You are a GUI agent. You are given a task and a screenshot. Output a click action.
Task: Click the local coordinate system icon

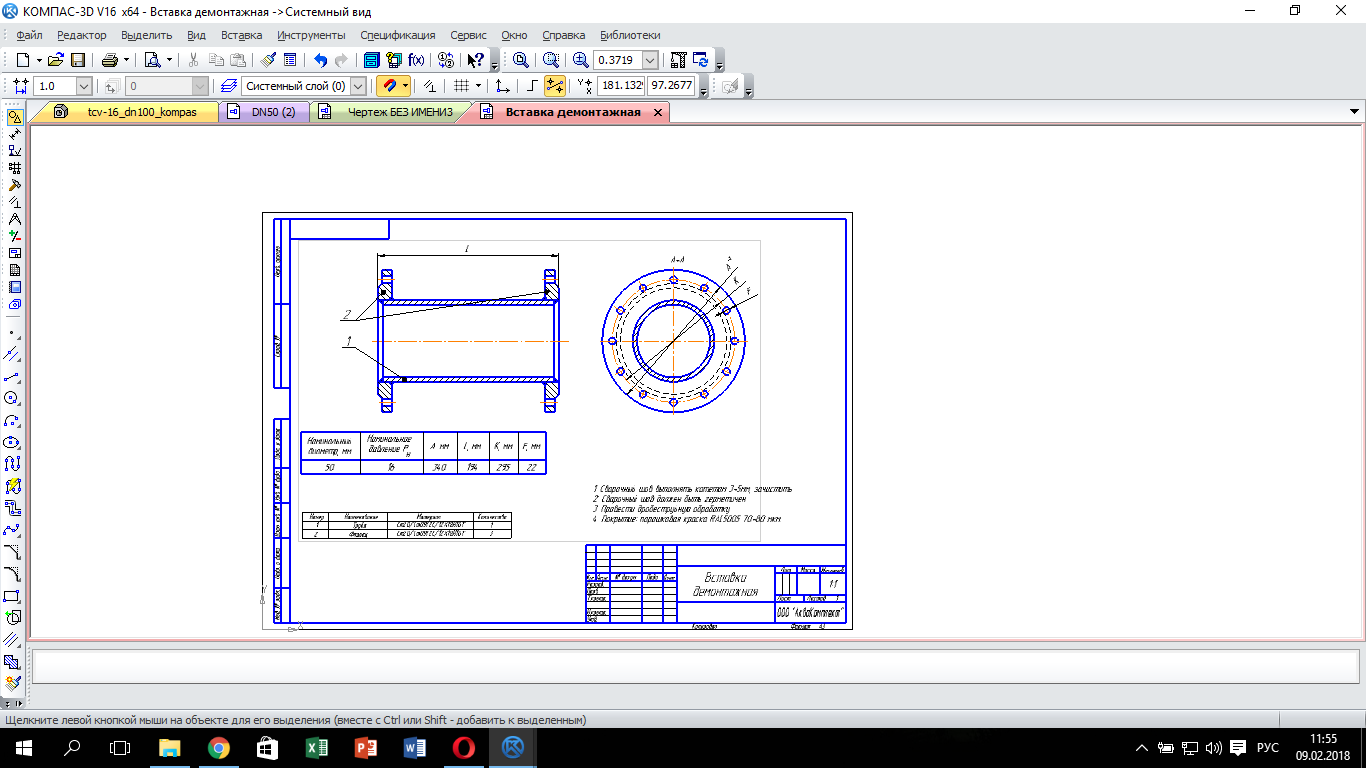(x=503, y=86)
